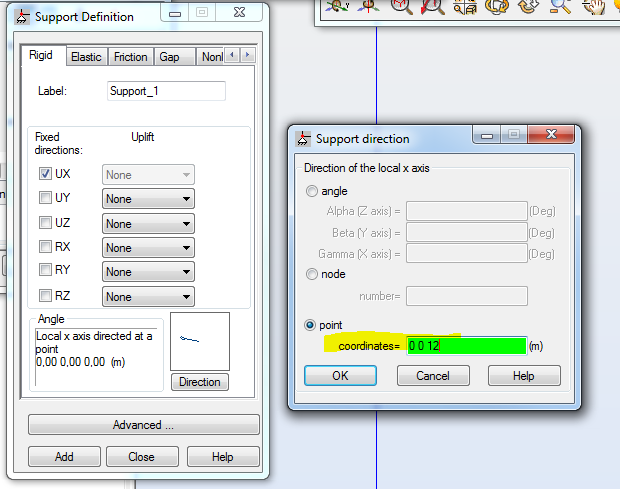Screen dimensions: 620x489
Task: Minimize the Support Definition window
Action: tap(175, 13)
